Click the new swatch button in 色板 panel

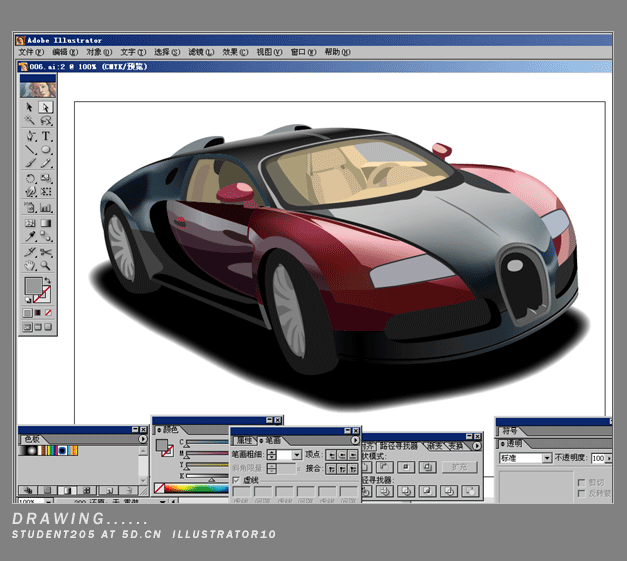point(109,490)
